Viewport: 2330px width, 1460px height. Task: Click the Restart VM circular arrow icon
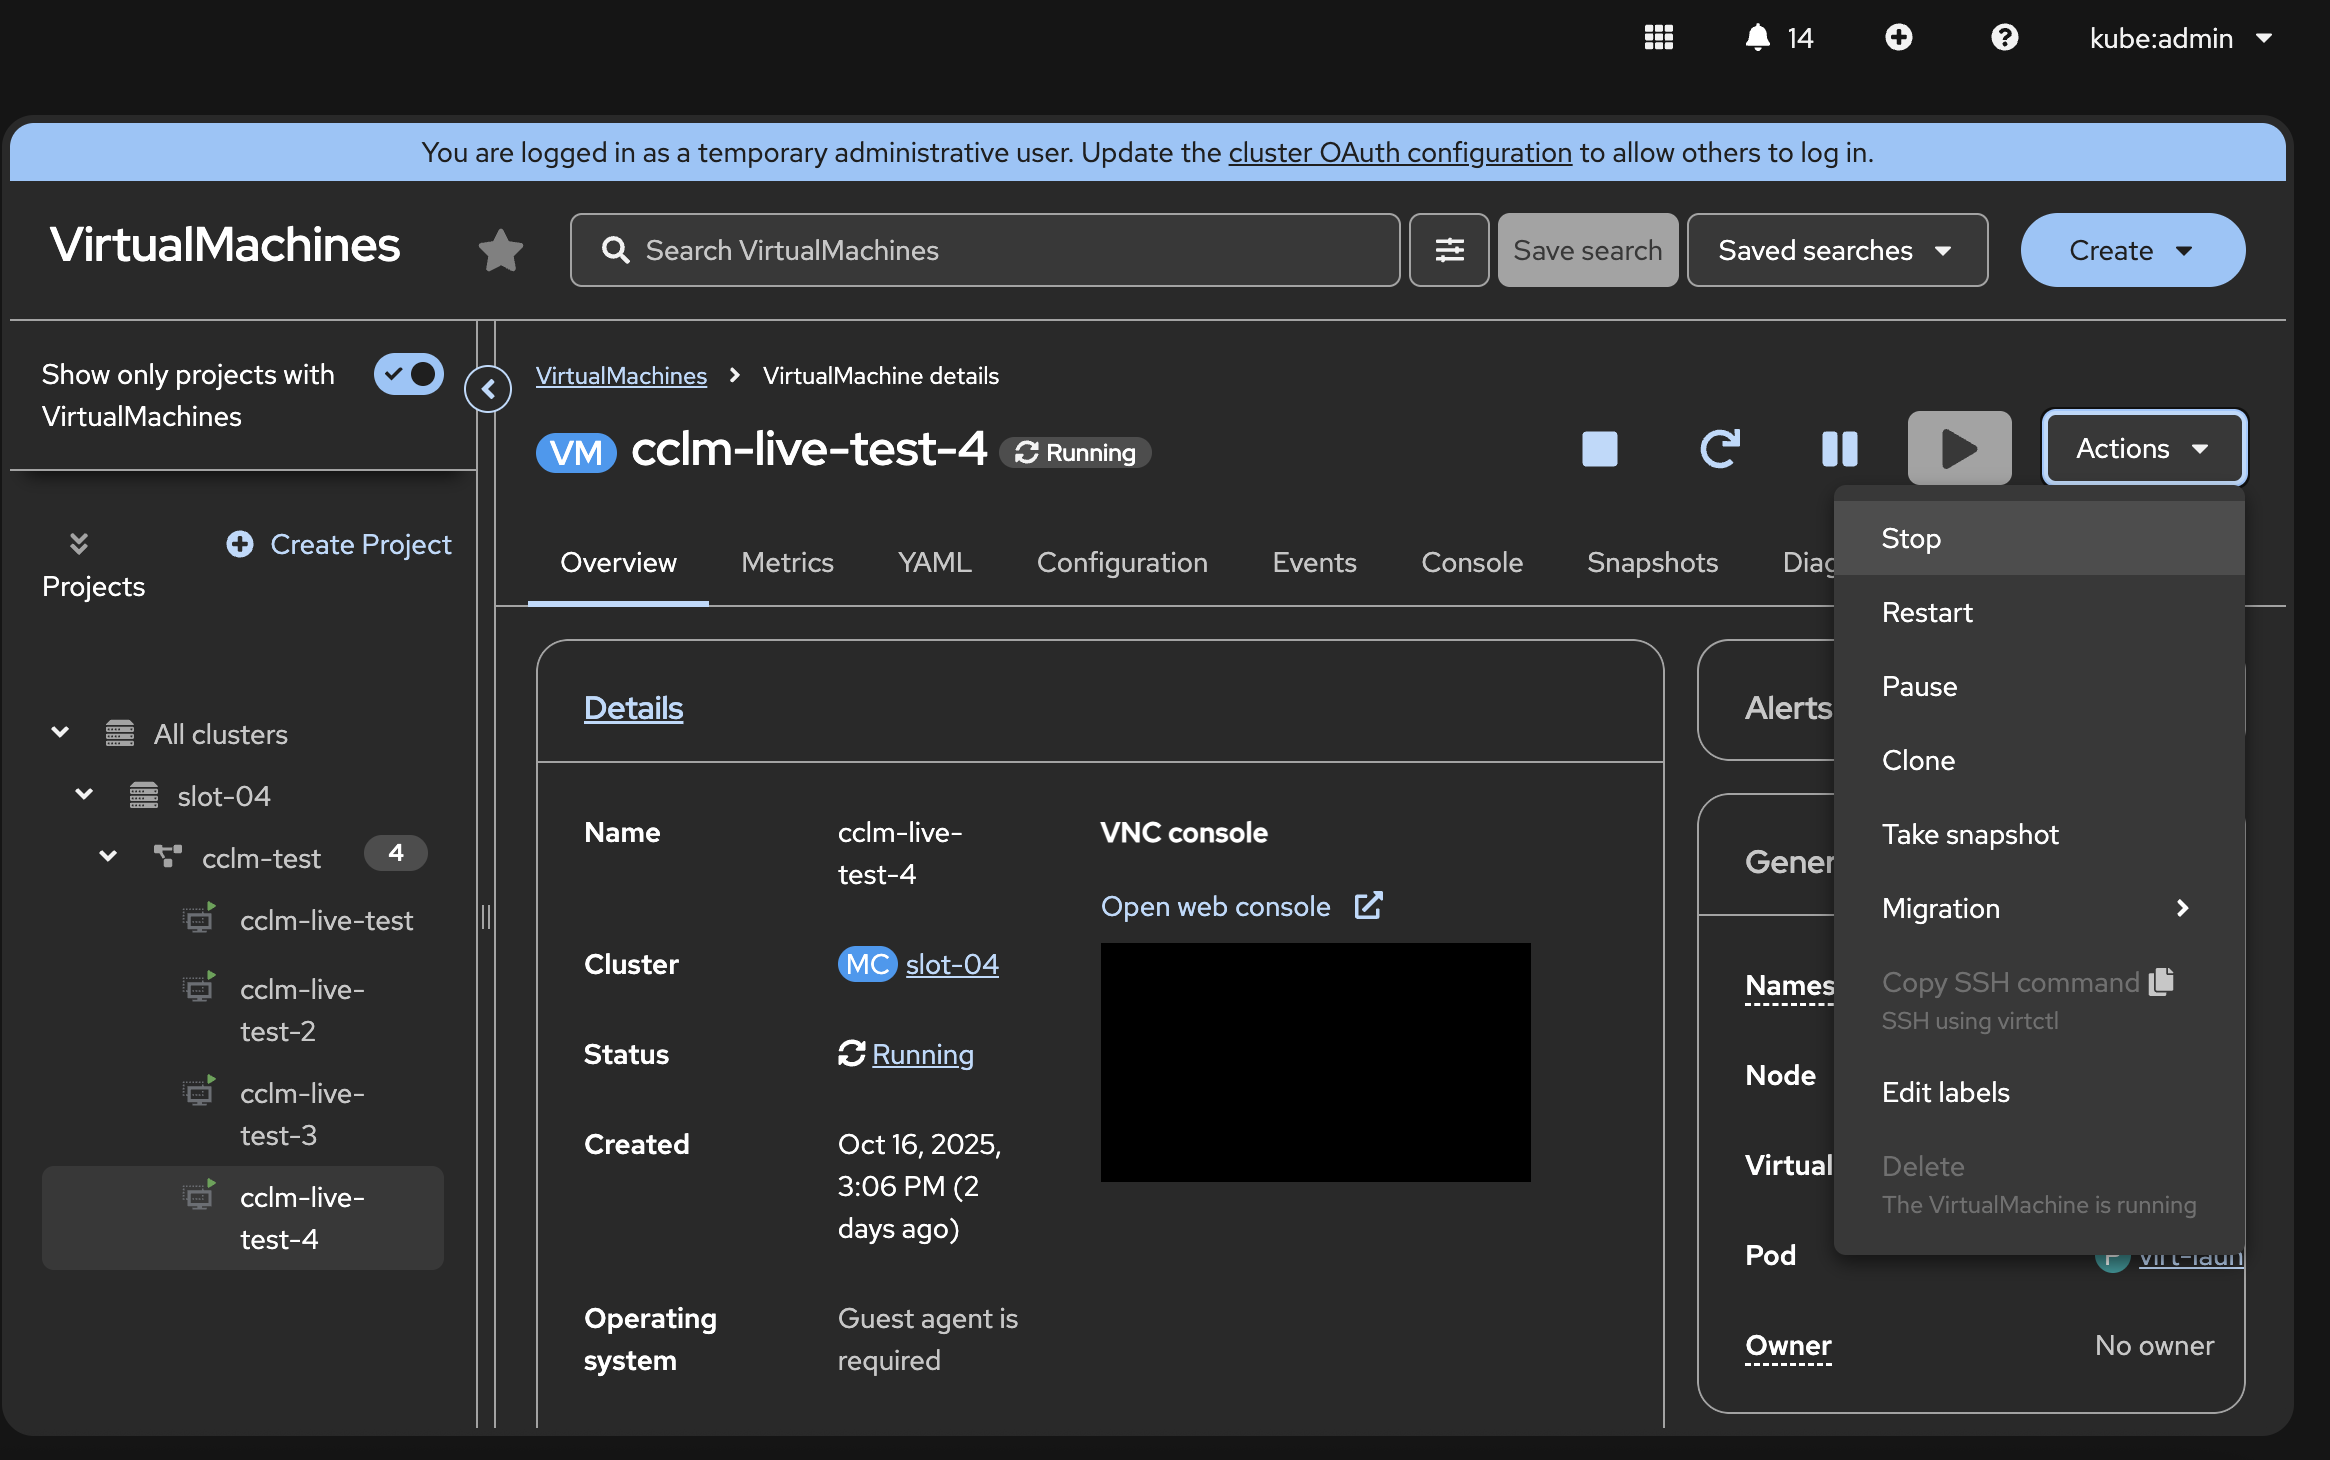[1719, 449]
